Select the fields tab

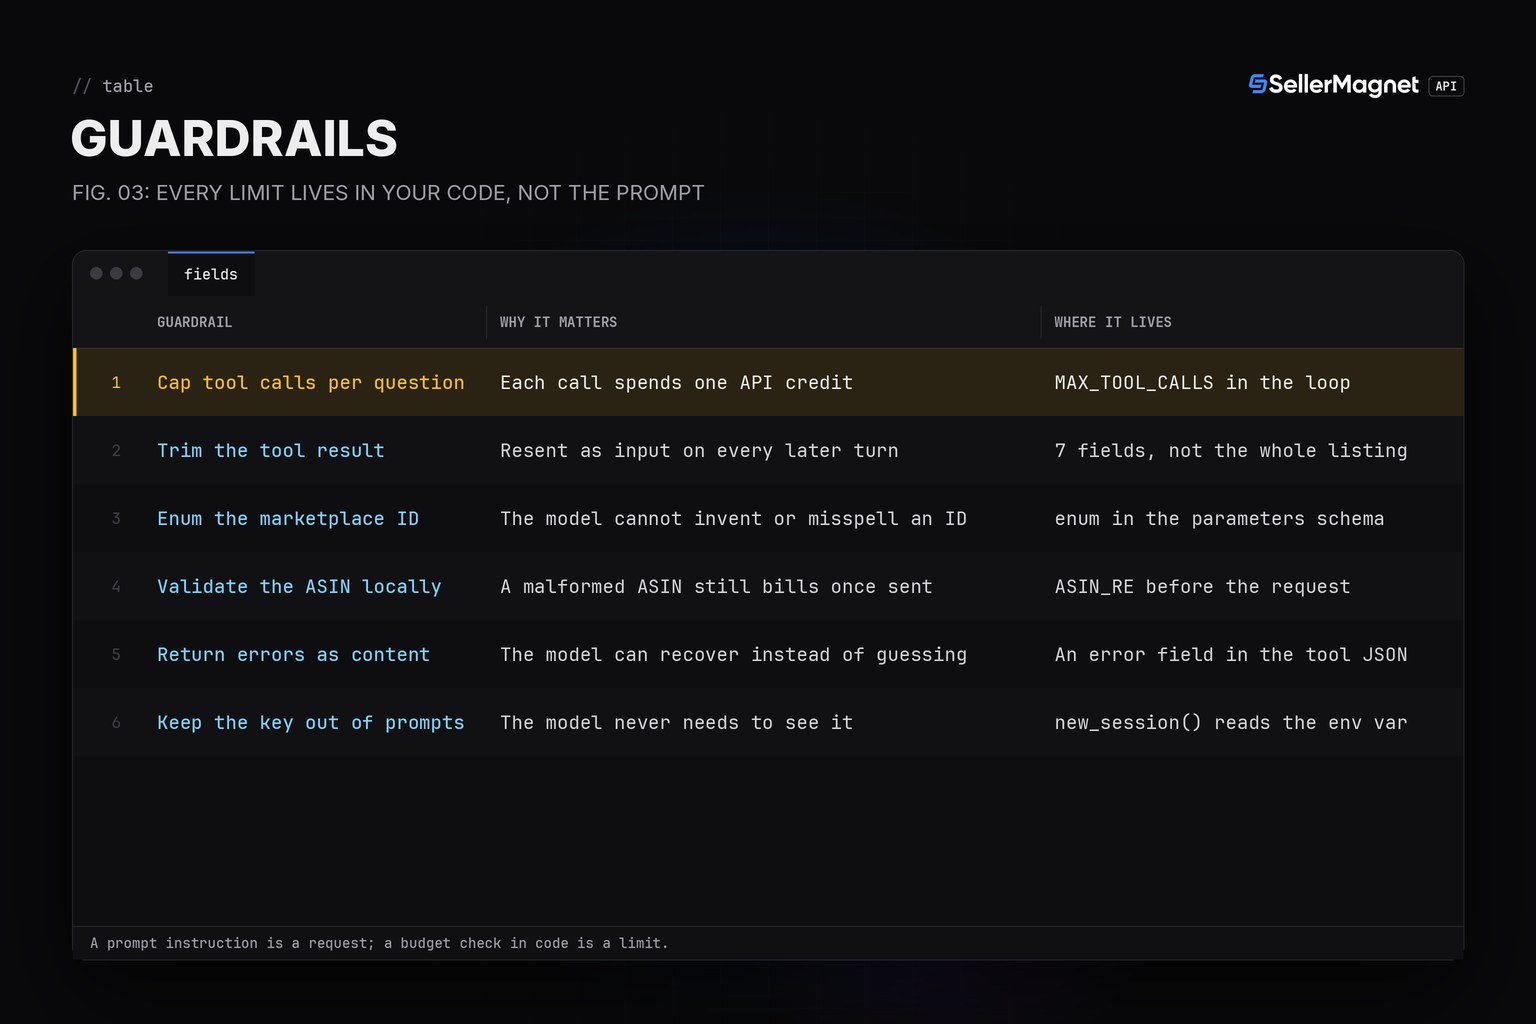[211, 274]
